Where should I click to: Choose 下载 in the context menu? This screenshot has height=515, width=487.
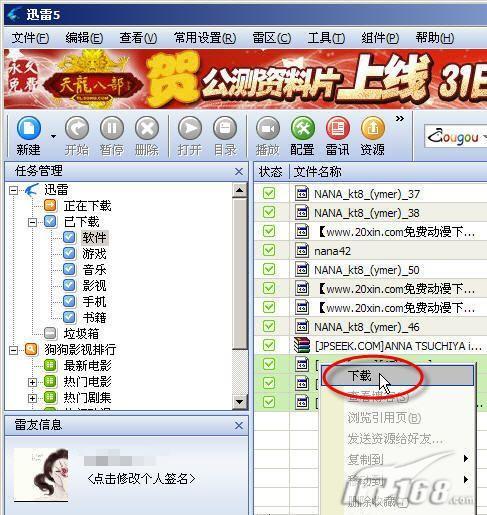tap(397, 376)
